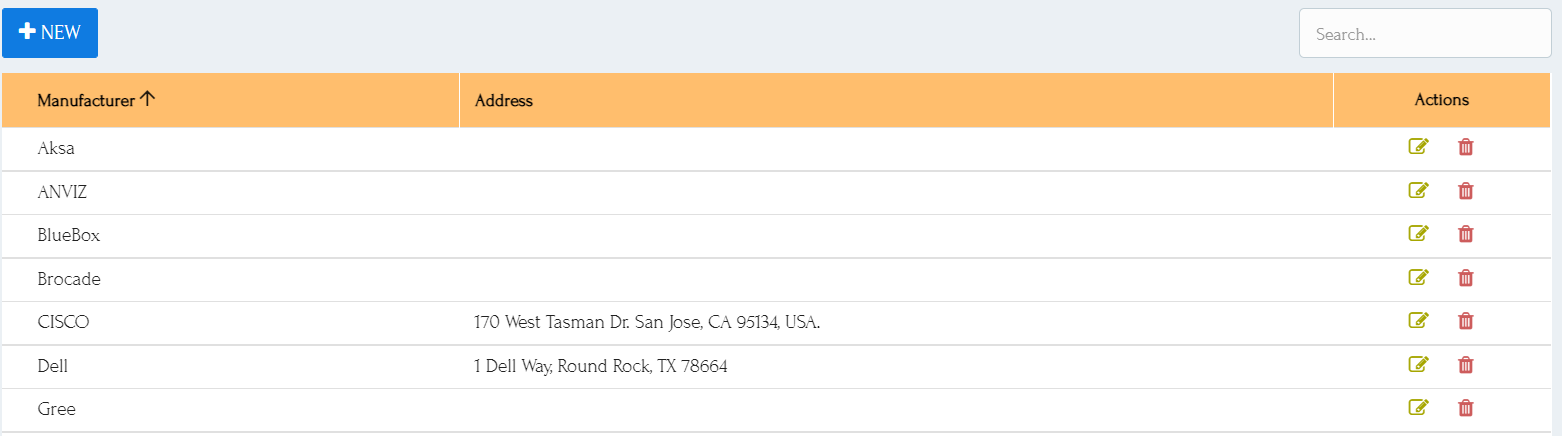
Task: Add a manufacturer with the NEW button
Action: click(x=50, y=33)
